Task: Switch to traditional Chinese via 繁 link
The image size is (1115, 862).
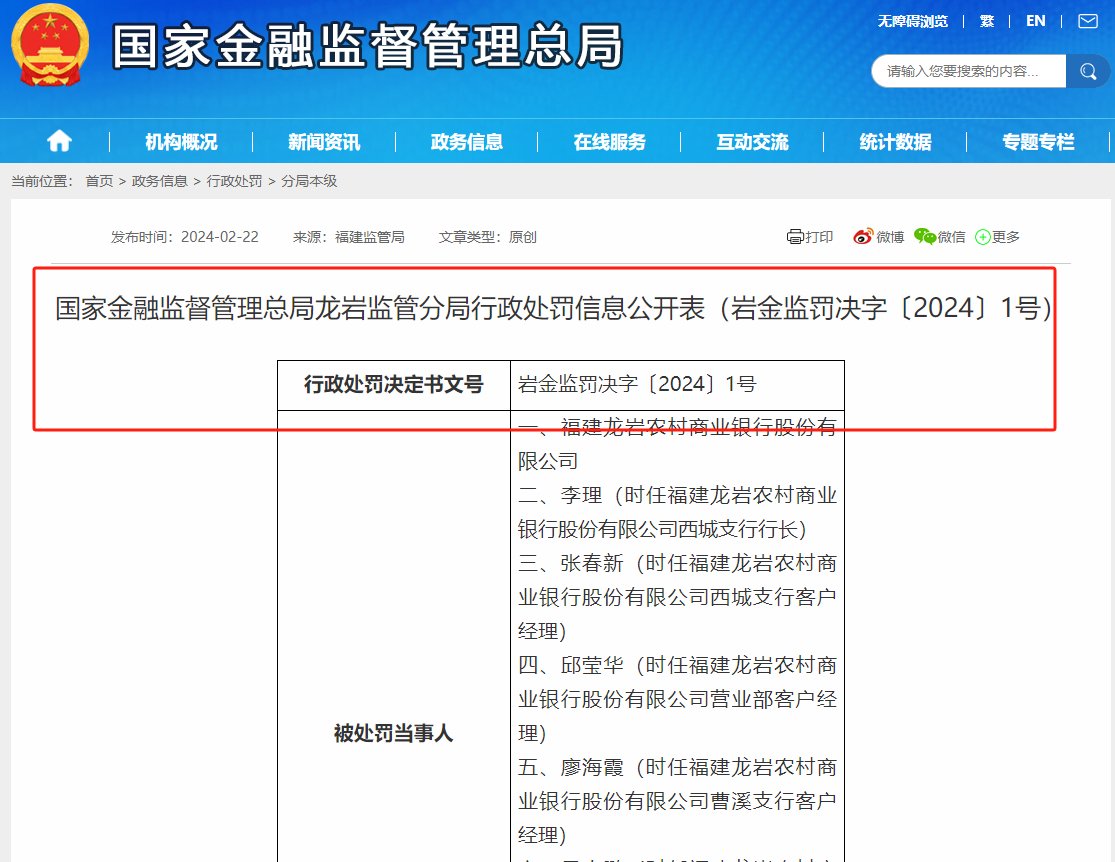Action: pos(987,20)
